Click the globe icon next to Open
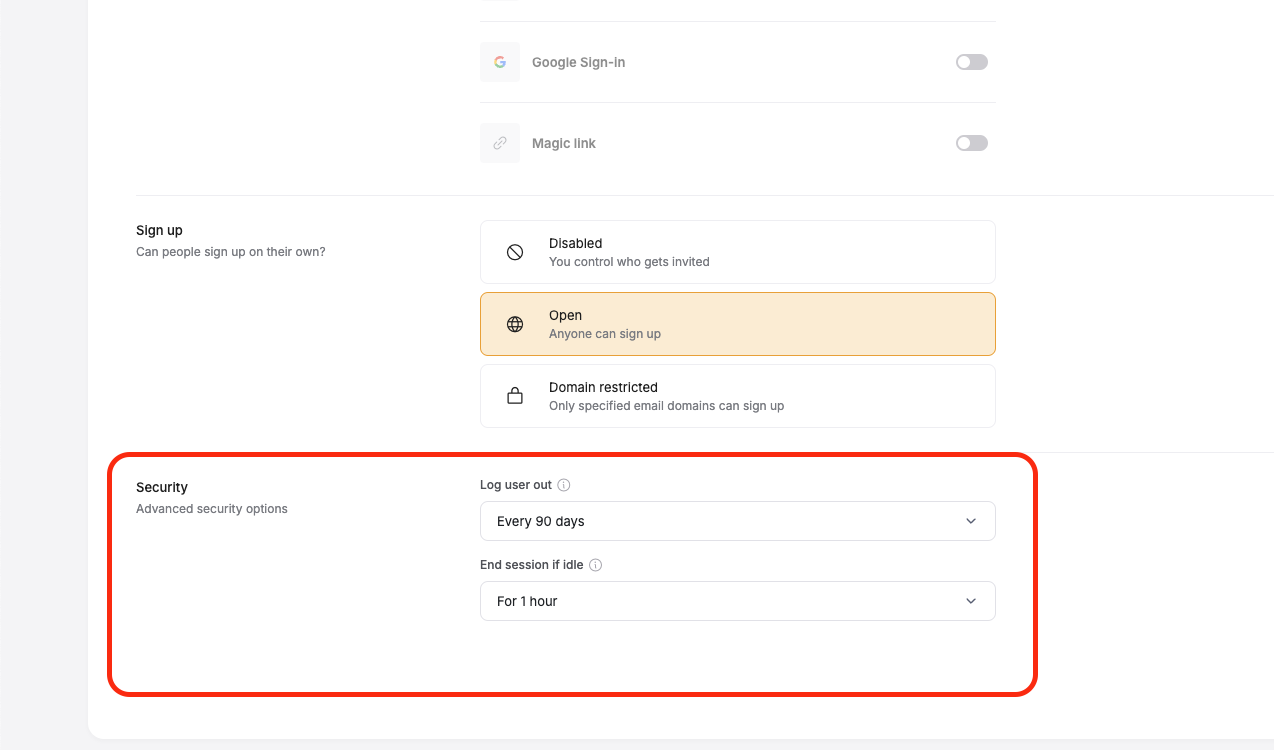Image resolution: width=1274 pixels, height=750 pixels. click(x=515, y=324)
